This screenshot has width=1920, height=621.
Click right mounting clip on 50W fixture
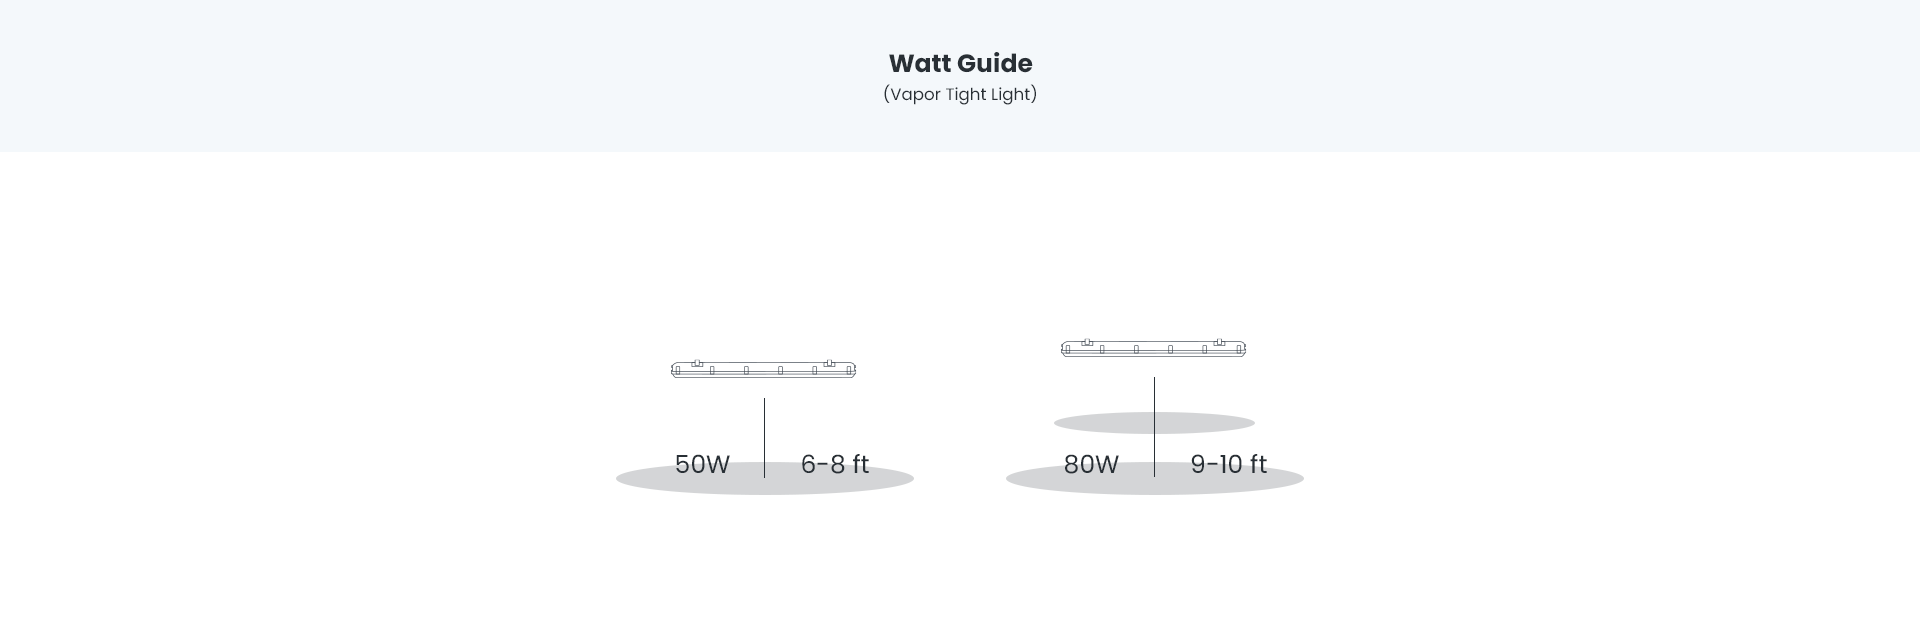[829, 363]
